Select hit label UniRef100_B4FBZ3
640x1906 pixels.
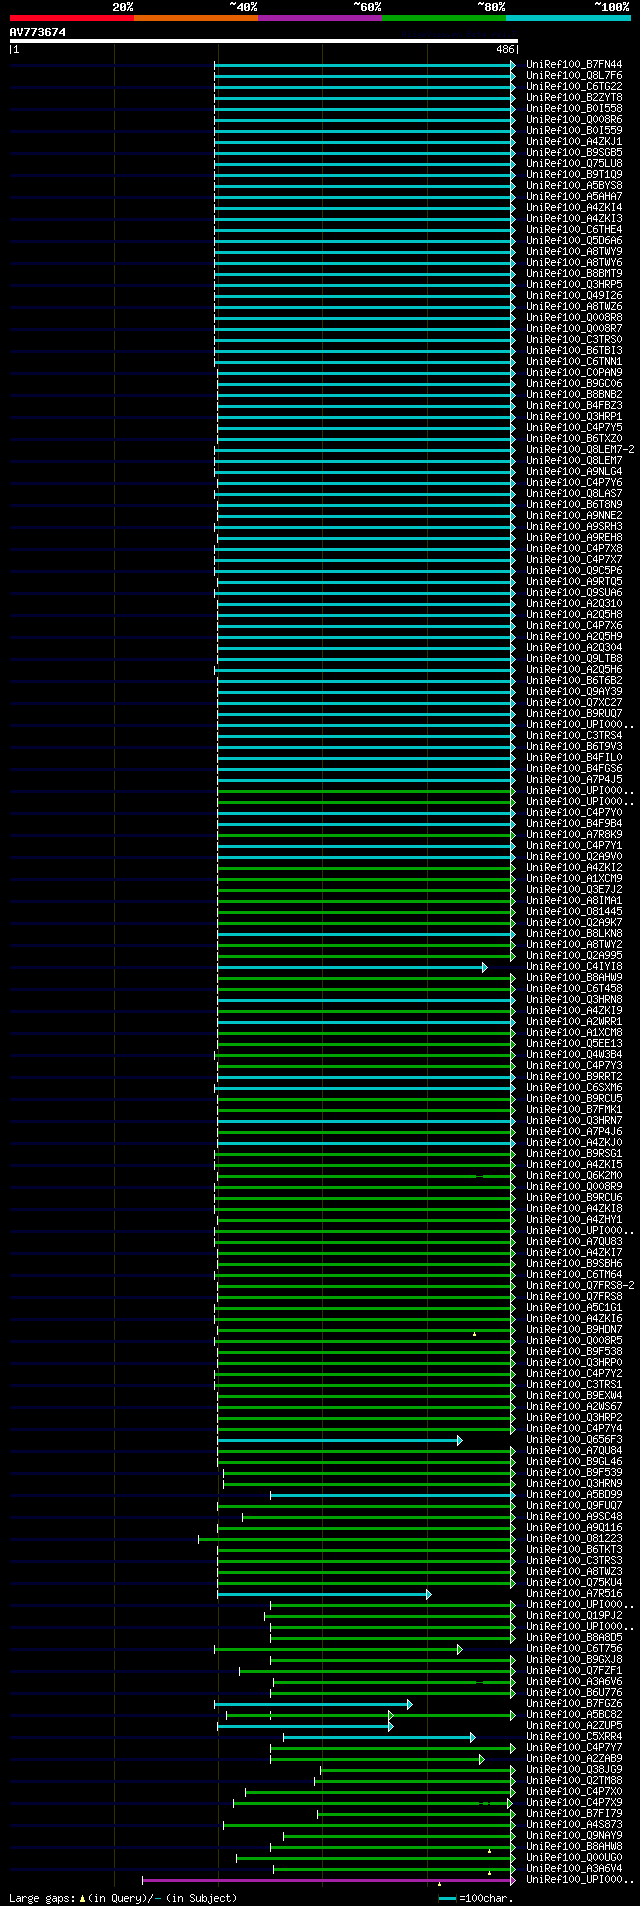click(x=574, y=405)
